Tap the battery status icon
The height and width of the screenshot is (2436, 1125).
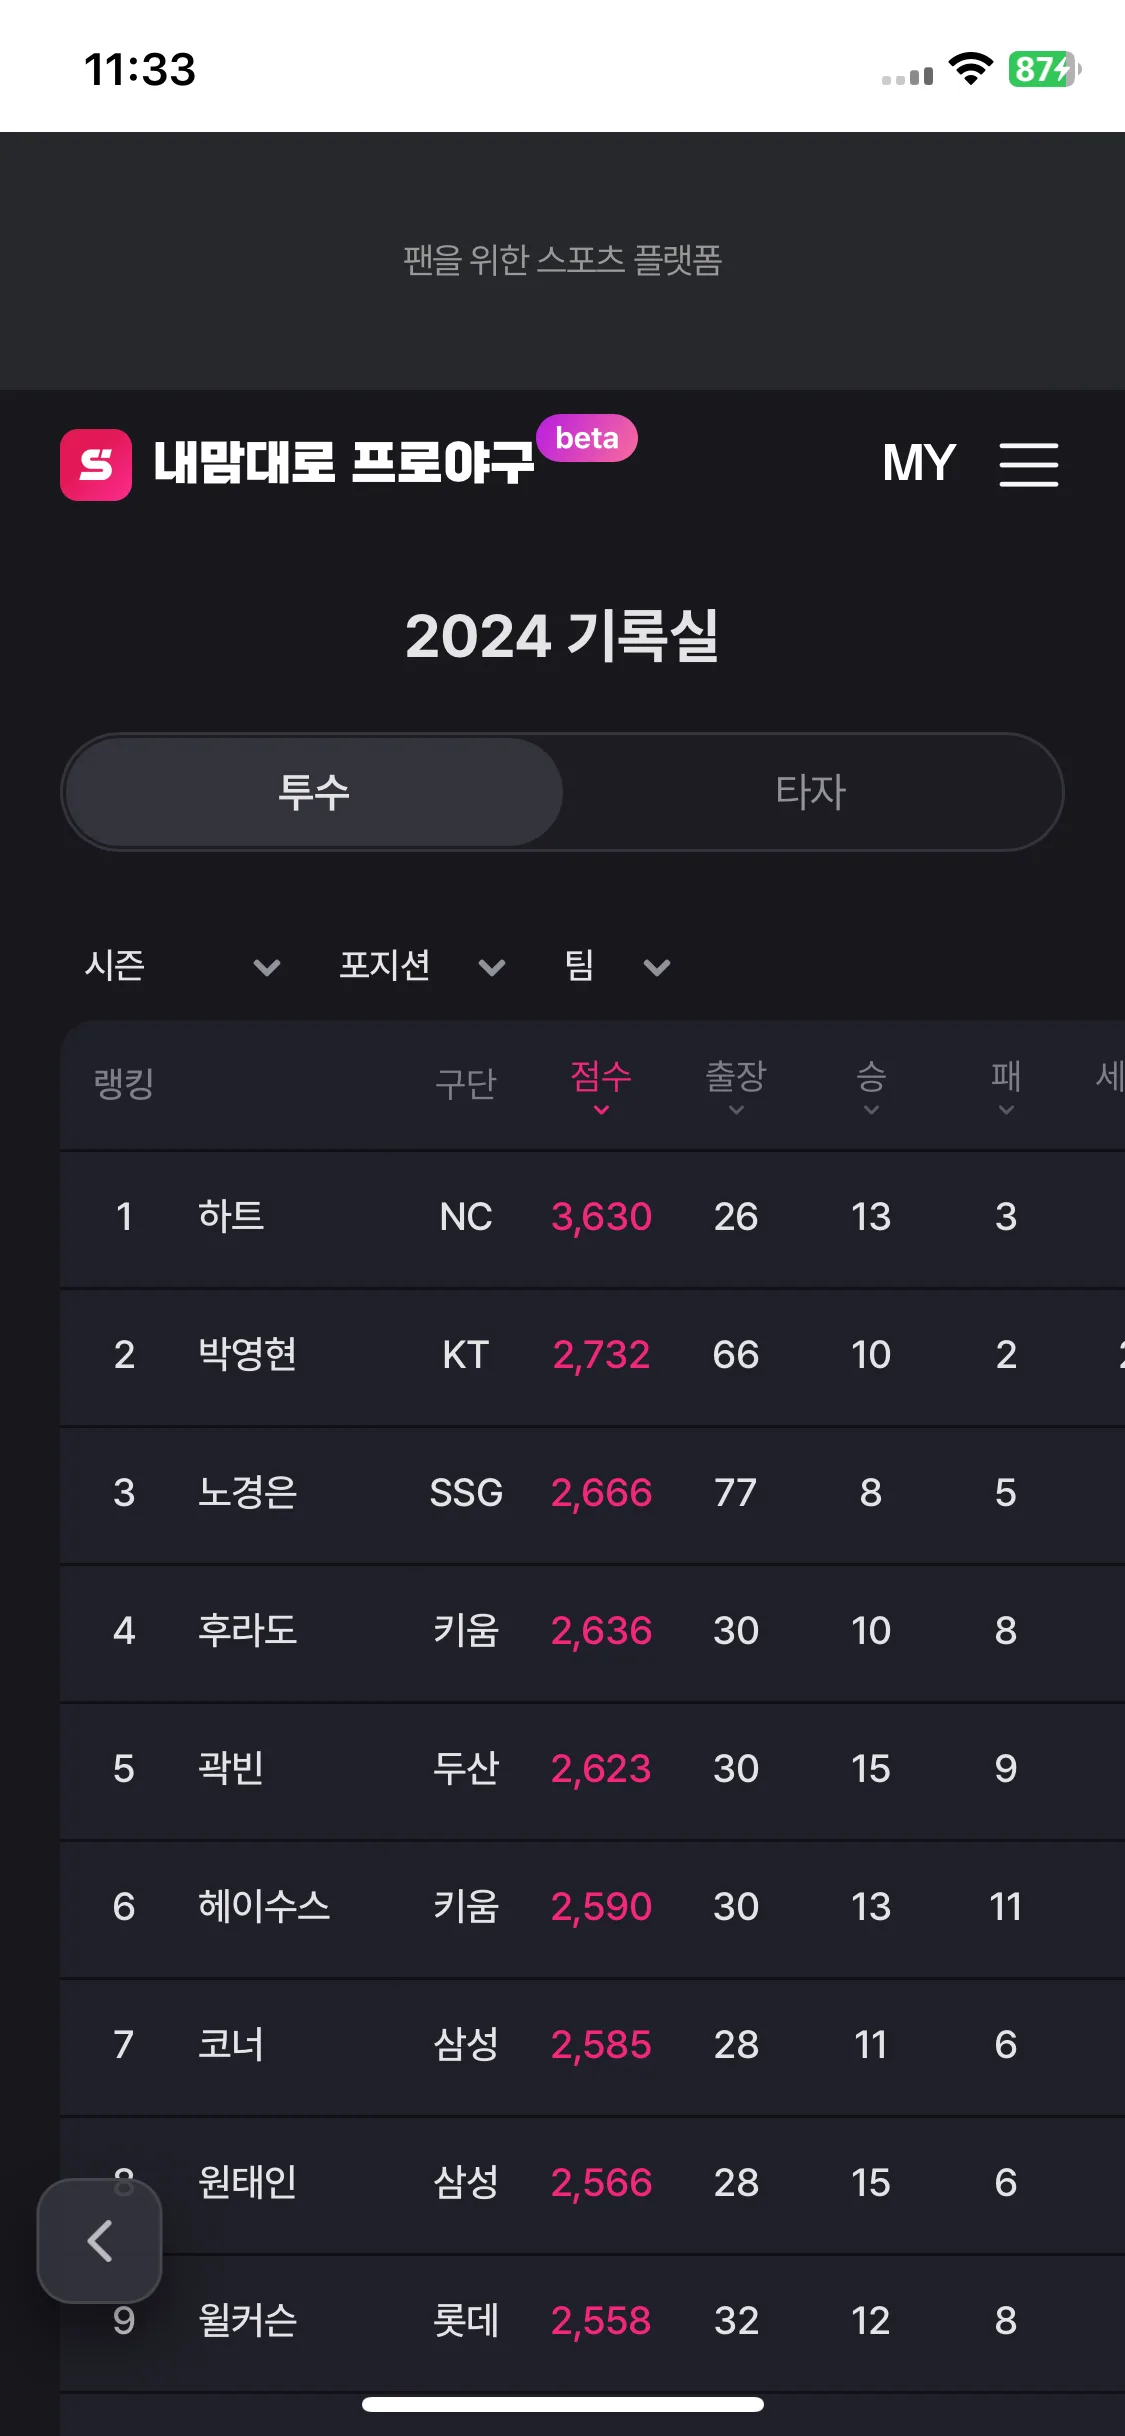1044,69
